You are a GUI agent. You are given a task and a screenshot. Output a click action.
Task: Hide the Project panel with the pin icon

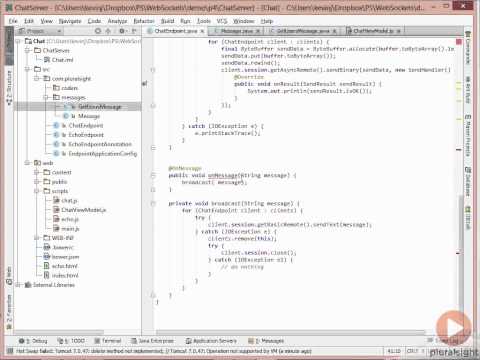[x=134, y=31]
